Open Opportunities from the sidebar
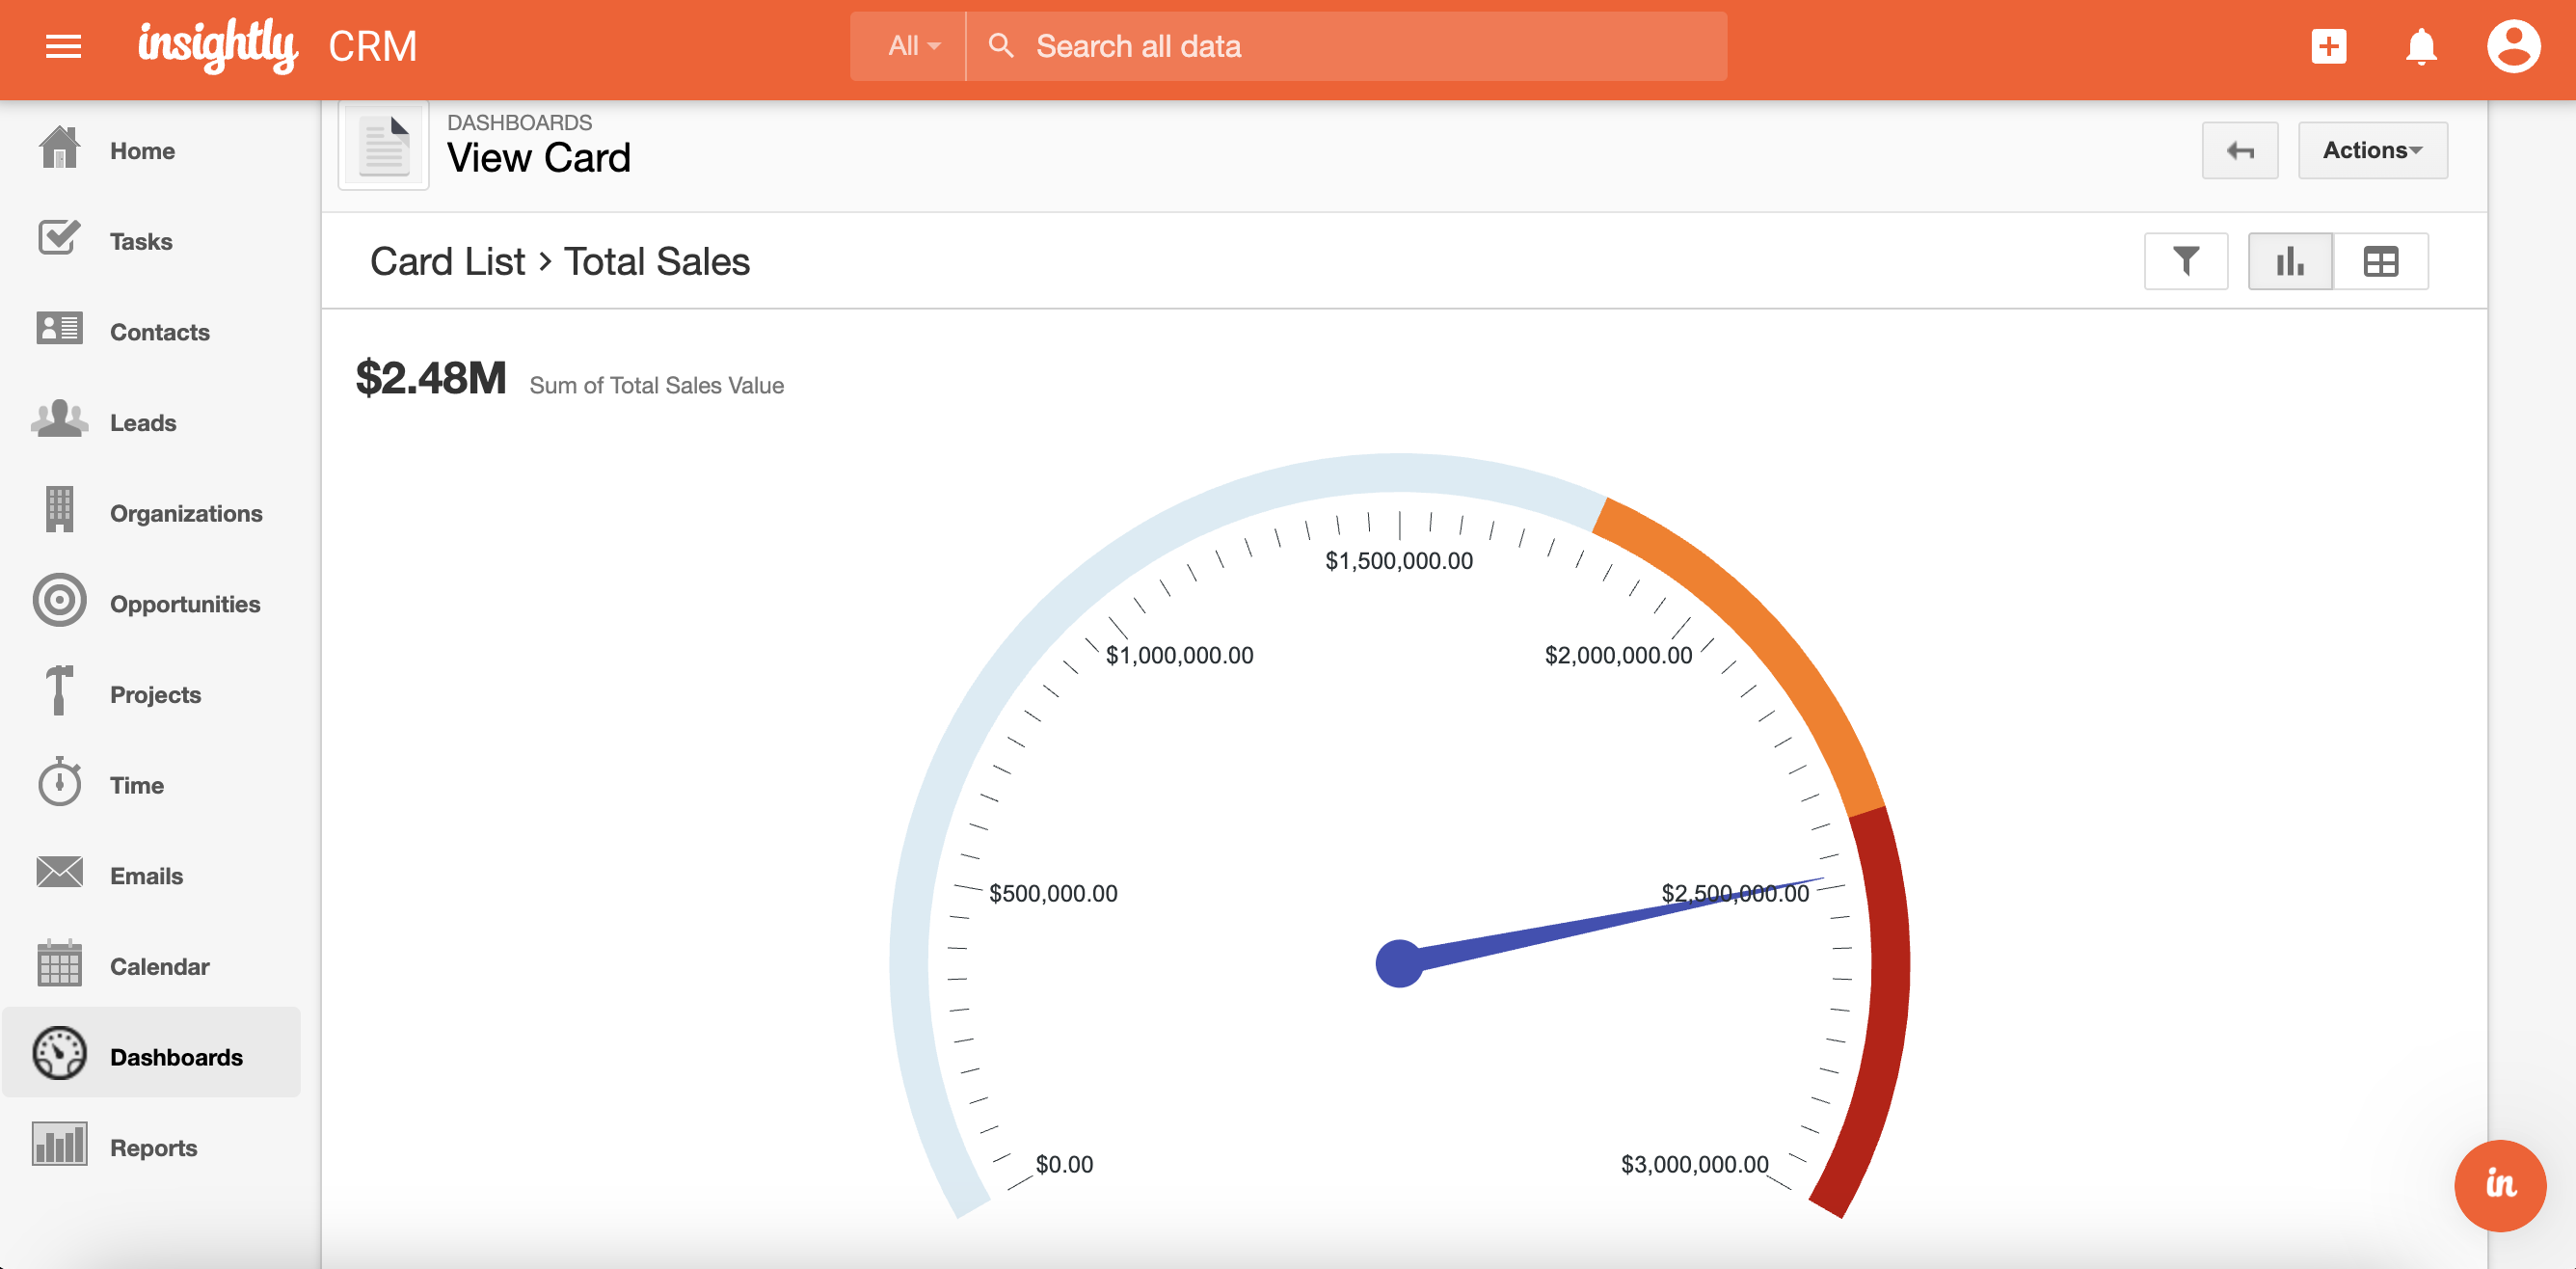Viewport: 2576px width, 1269px height. (185, 604)
